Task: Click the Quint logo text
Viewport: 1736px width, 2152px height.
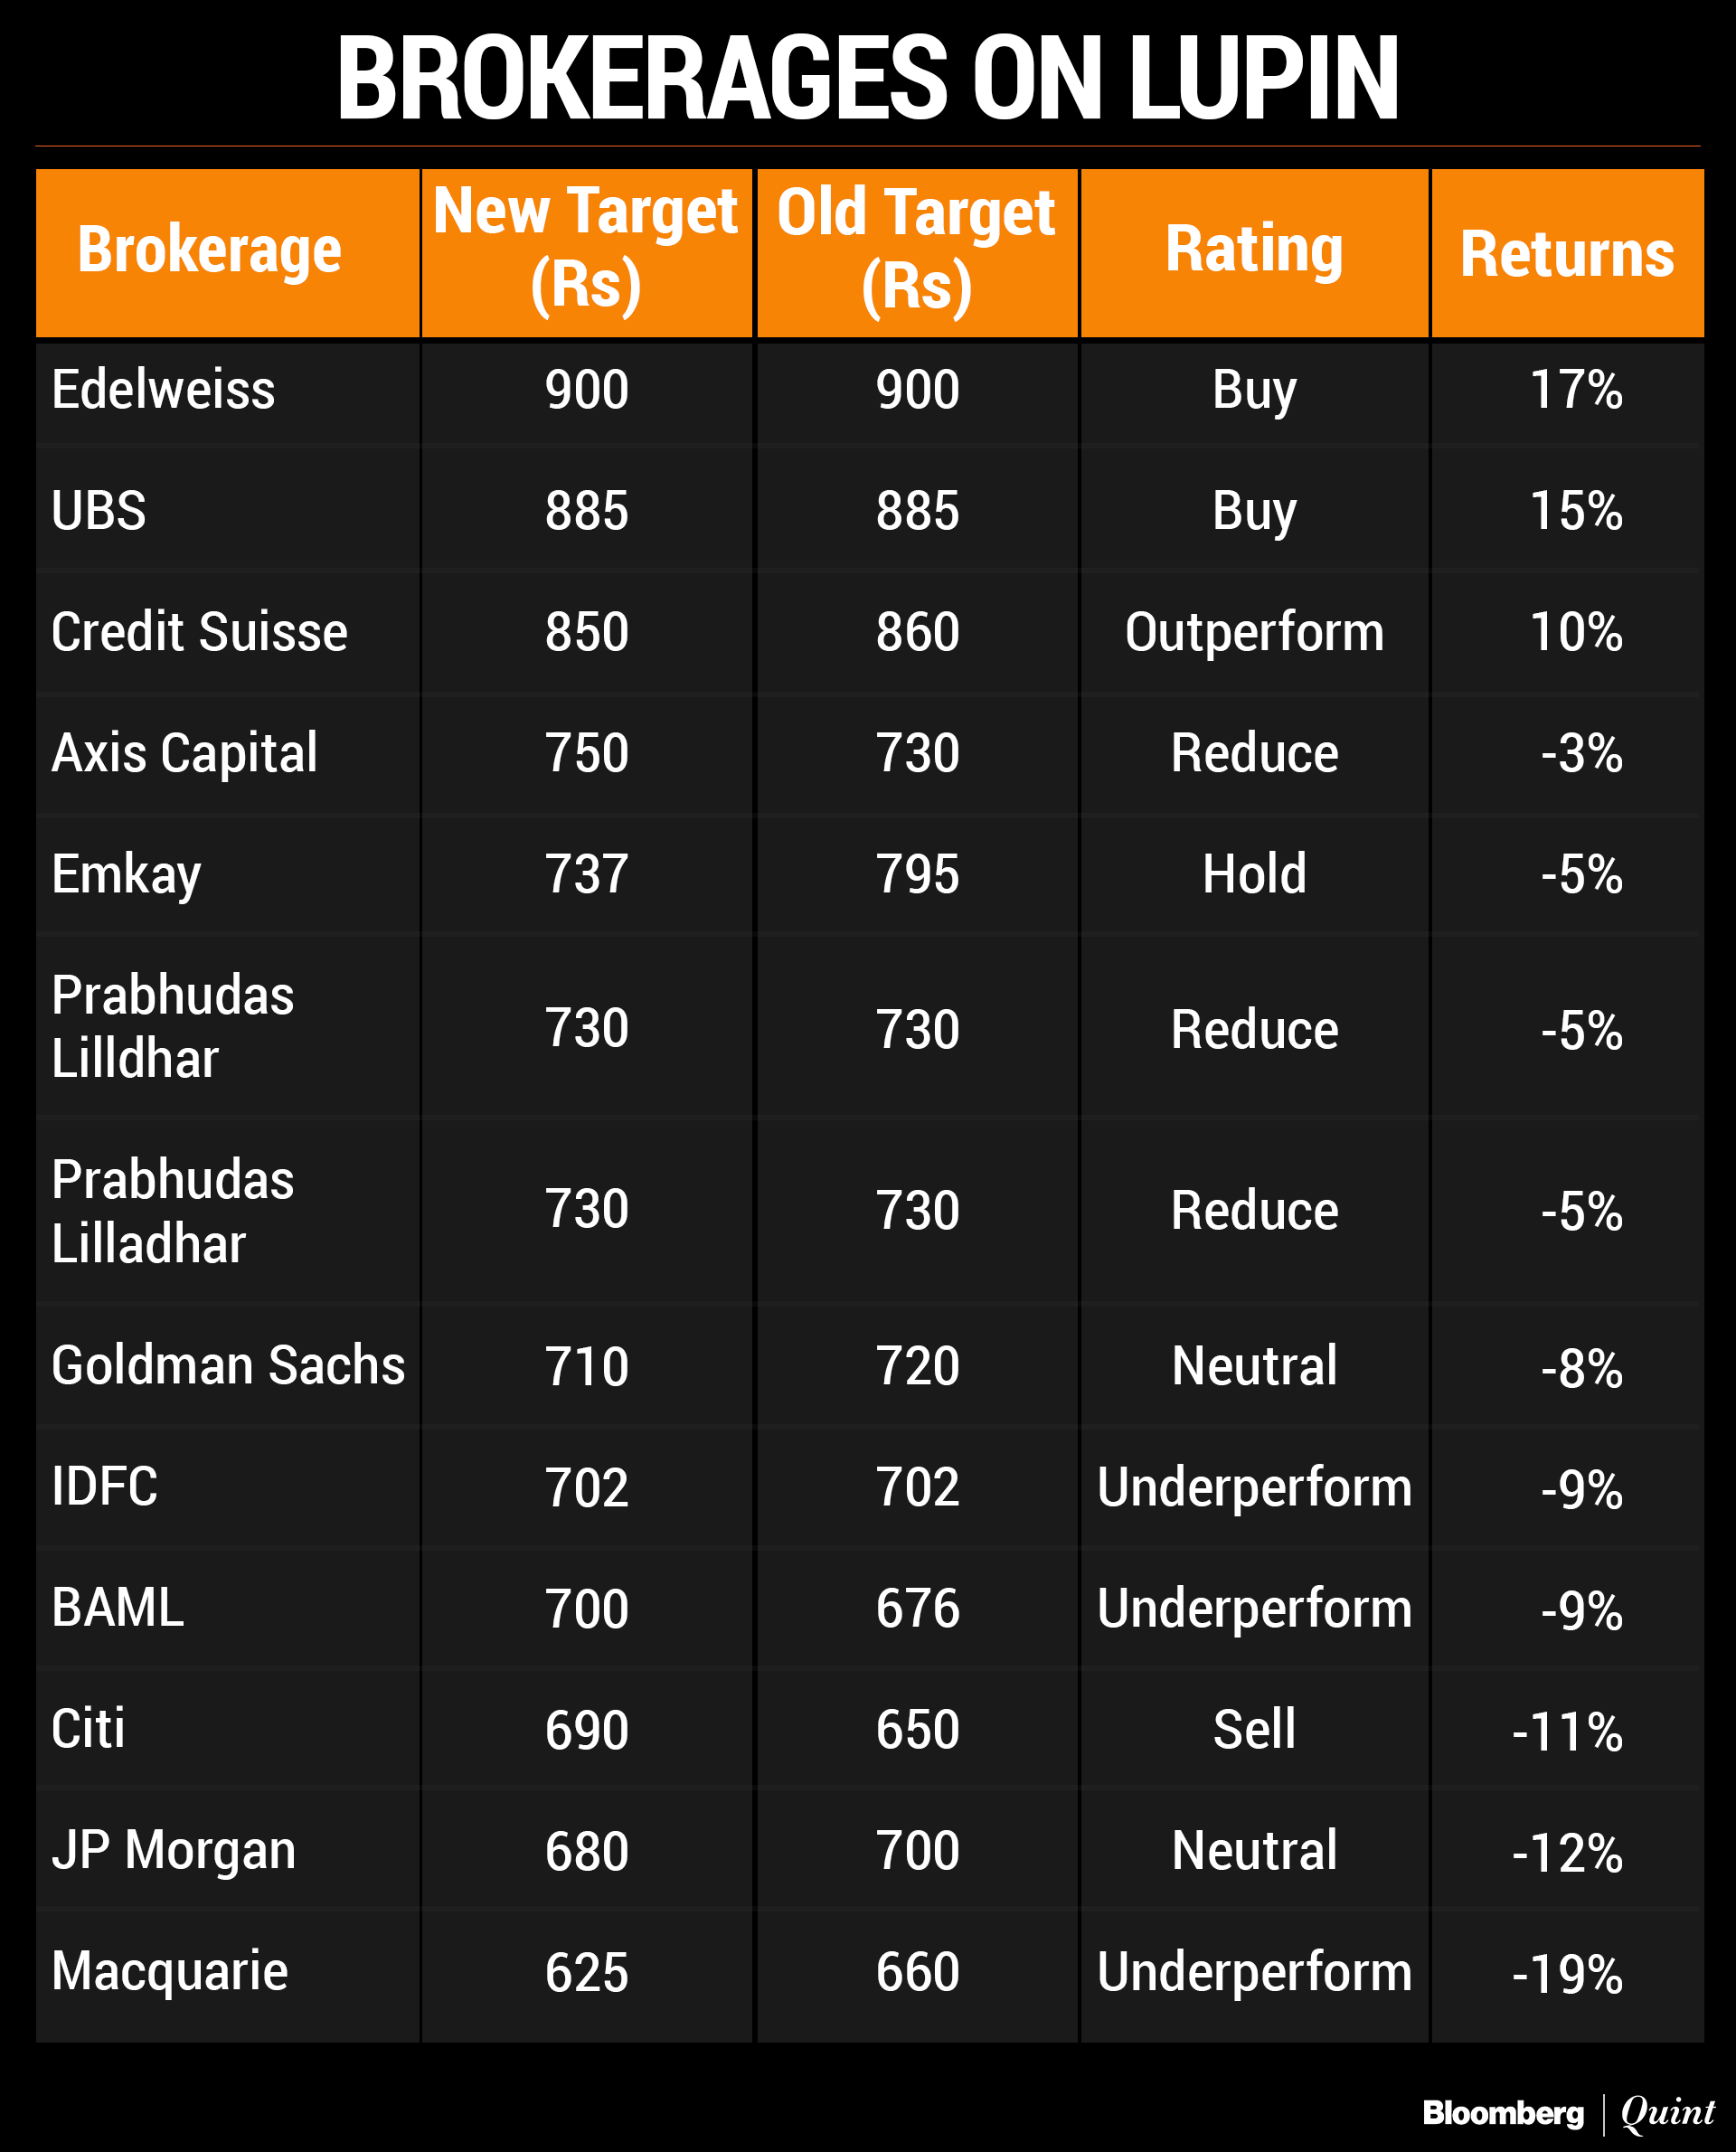Action: 1667,2112
